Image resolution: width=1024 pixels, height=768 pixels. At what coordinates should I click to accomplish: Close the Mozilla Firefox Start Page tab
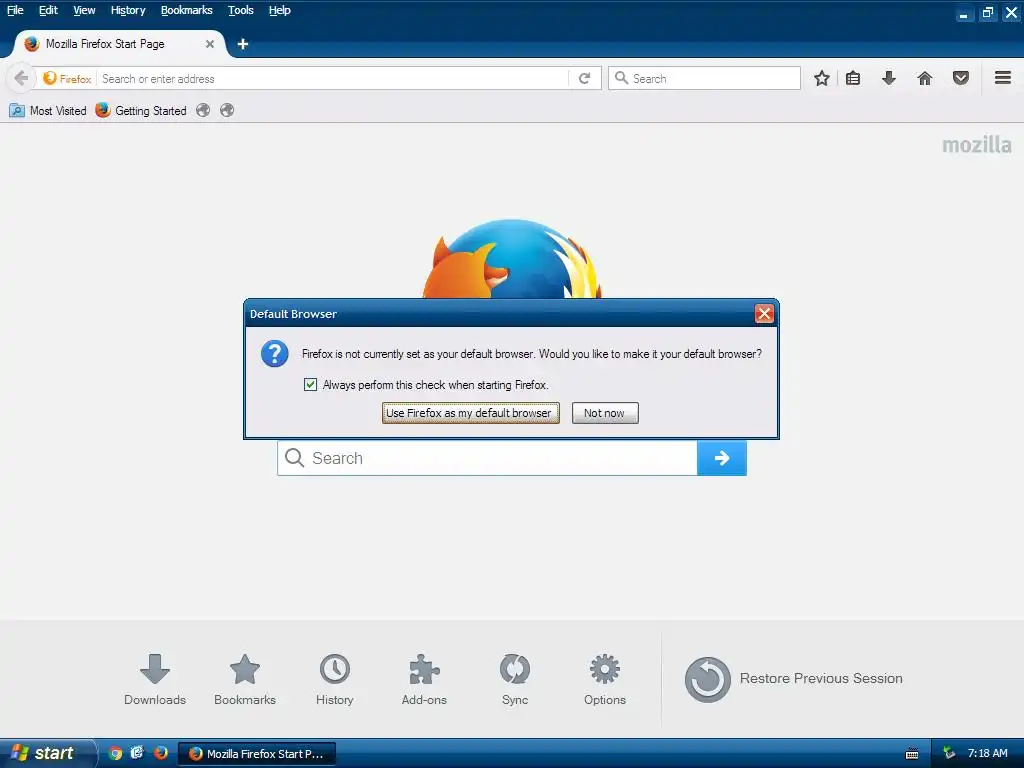(x=210, y=44)
